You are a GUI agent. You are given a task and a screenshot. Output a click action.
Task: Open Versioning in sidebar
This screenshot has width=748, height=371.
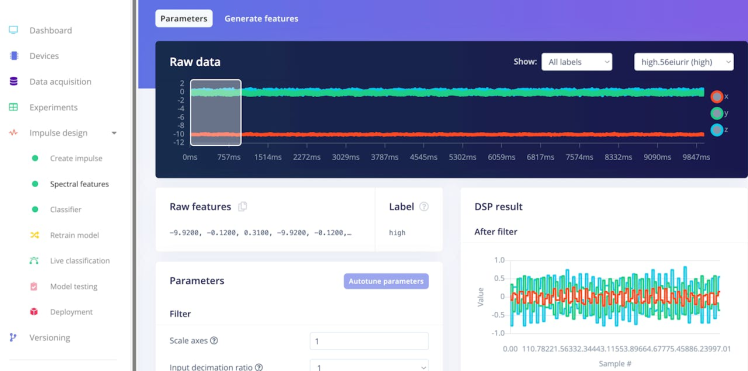(50, 338)
